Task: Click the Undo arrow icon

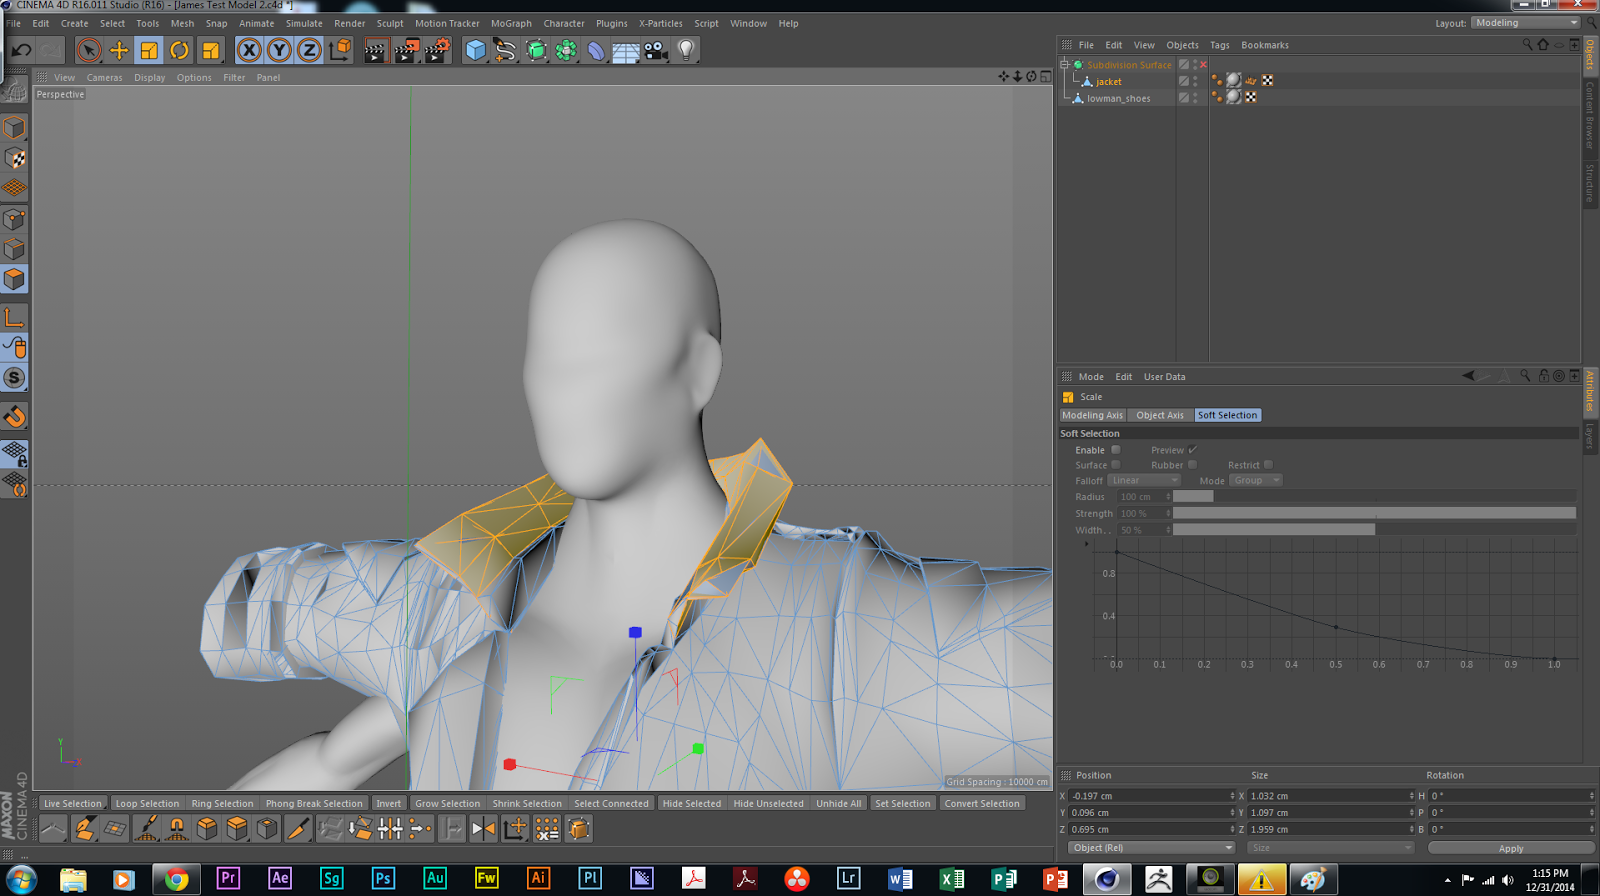Action: coord(21,50)
